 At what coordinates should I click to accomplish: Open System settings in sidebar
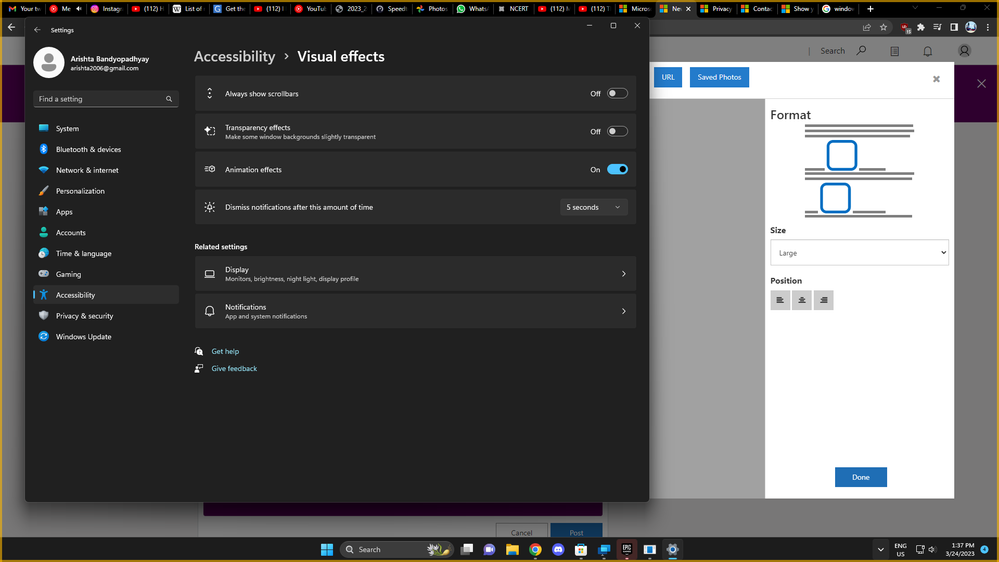pos(106,128)
